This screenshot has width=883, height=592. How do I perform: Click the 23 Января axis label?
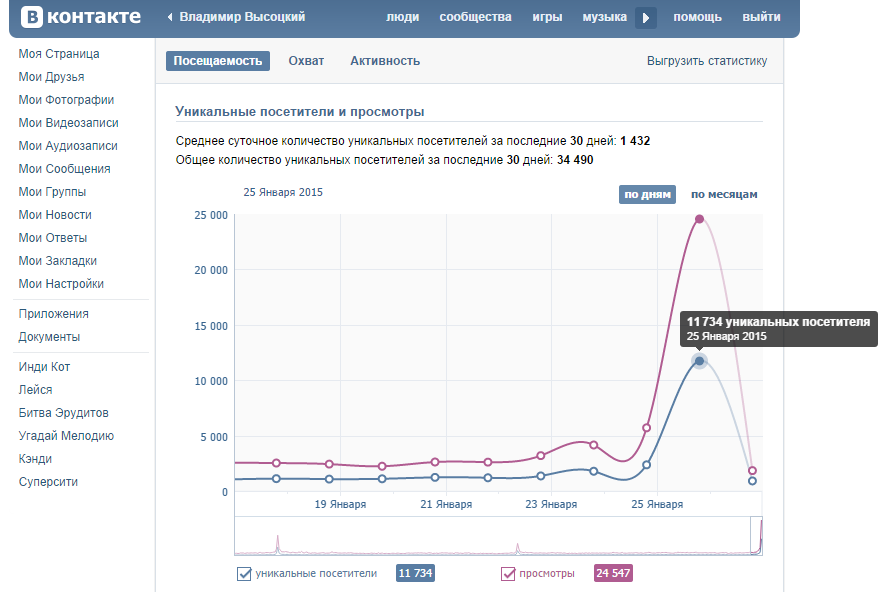coord(551,504)
